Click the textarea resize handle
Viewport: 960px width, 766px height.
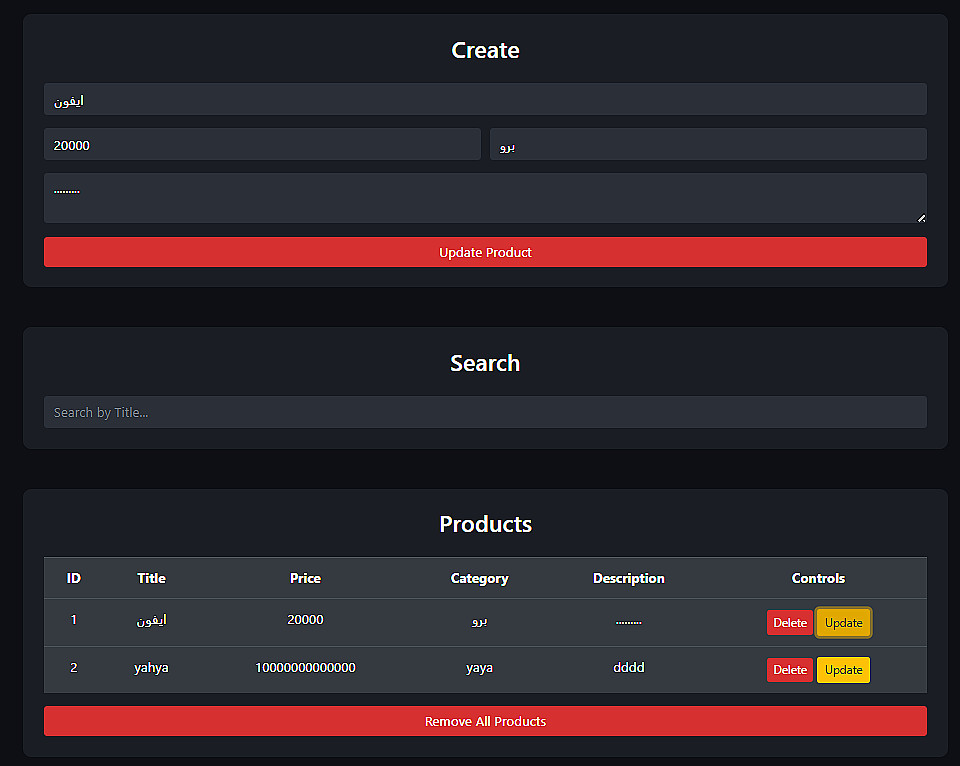coord(921,218)
